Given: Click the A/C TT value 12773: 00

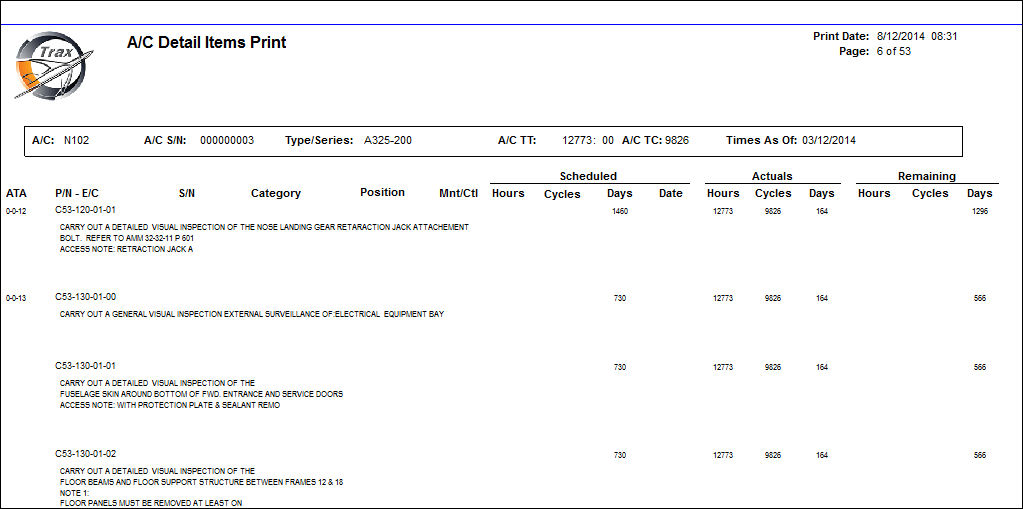Looking at the screenshot, I should (588, 140).
